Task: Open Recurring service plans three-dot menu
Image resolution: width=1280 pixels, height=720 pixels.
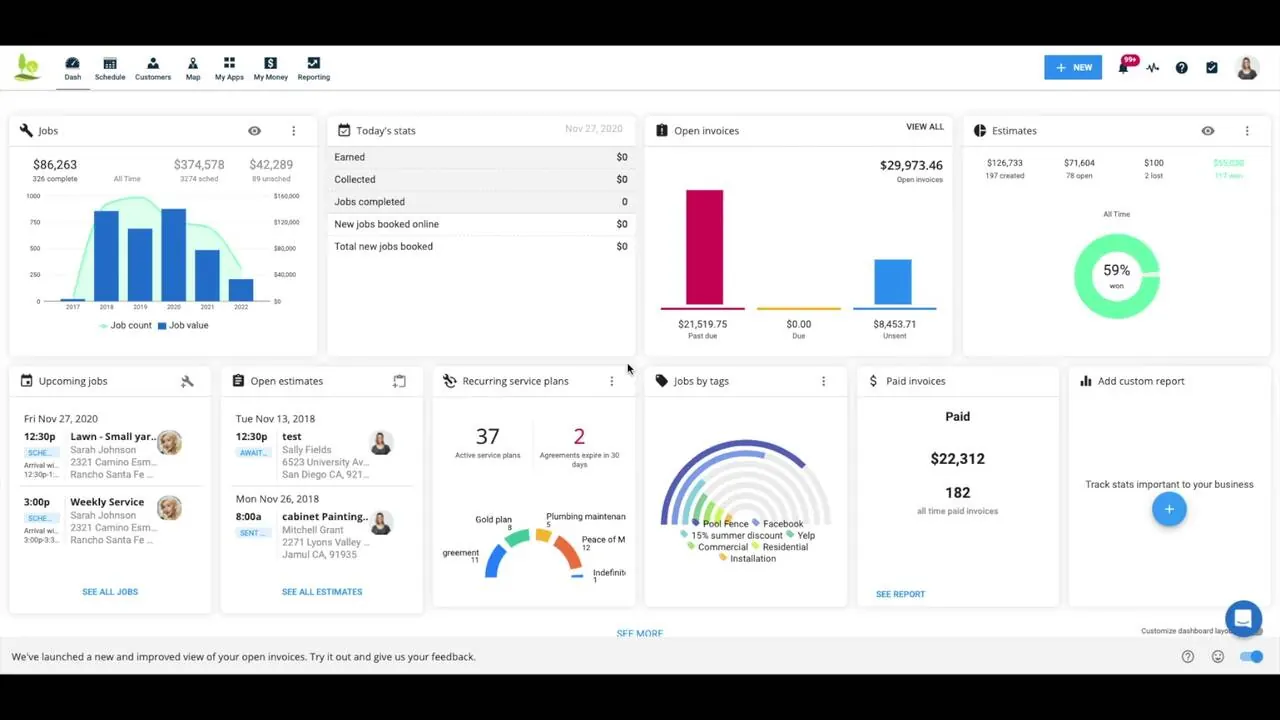Action: click(x=611, y=381)
